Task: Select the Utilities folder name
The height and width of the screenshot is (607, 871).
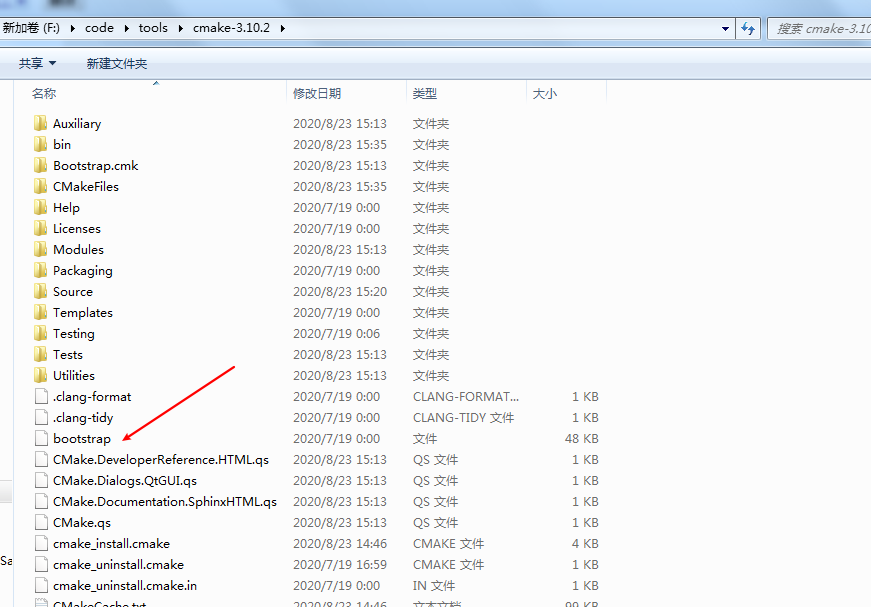Action: (x=74, y=376)
